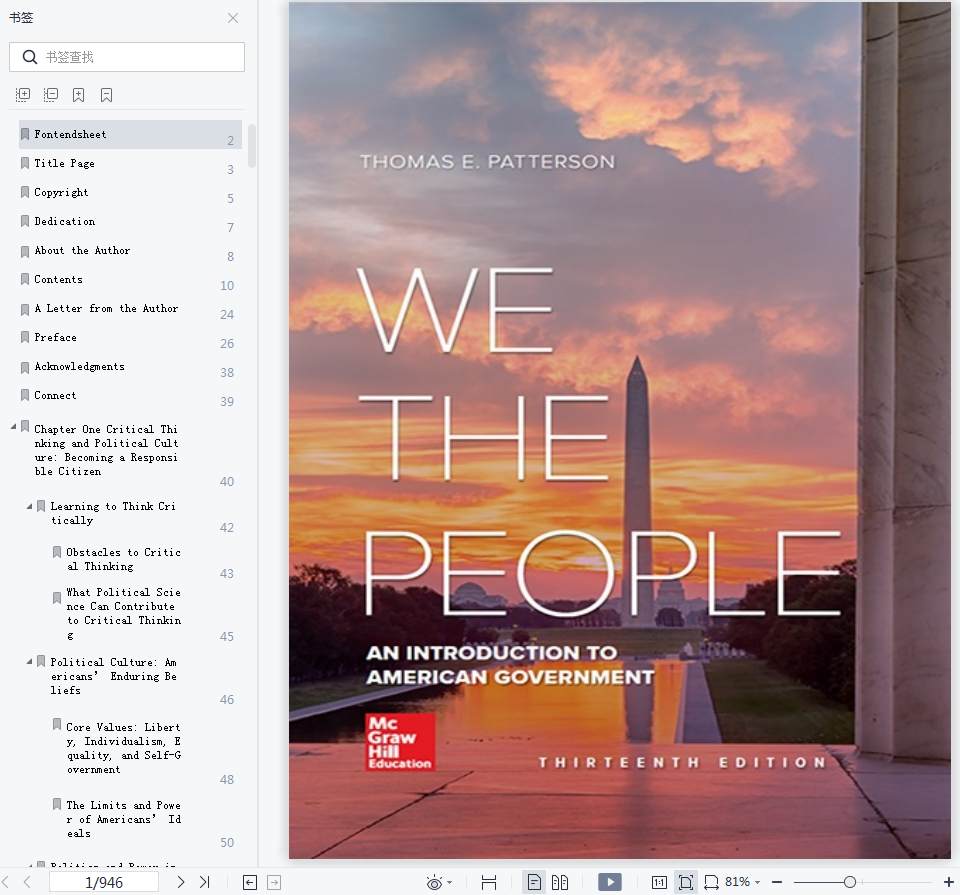Click the book cover page

click(620, 430)
